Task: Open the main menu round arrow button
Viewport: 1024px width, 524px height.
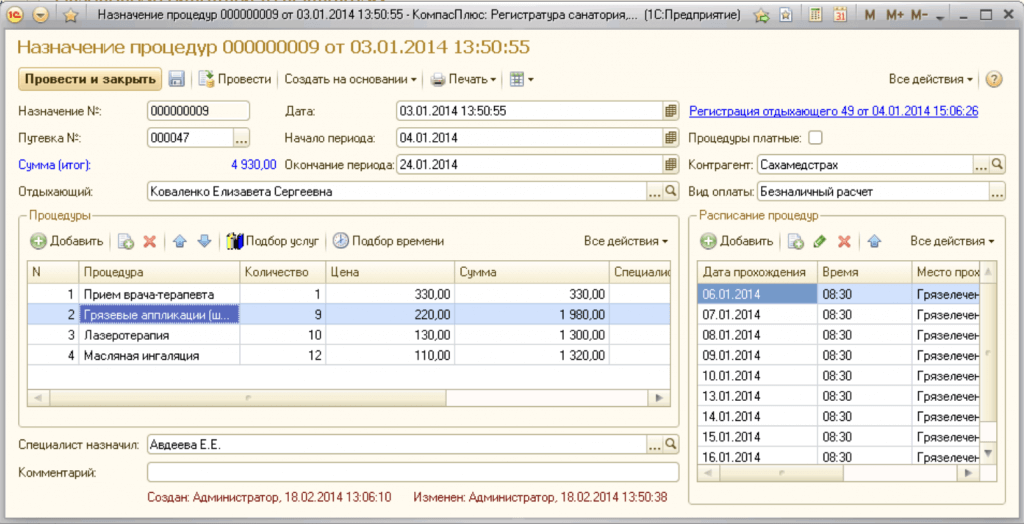Action: [40, 15]
